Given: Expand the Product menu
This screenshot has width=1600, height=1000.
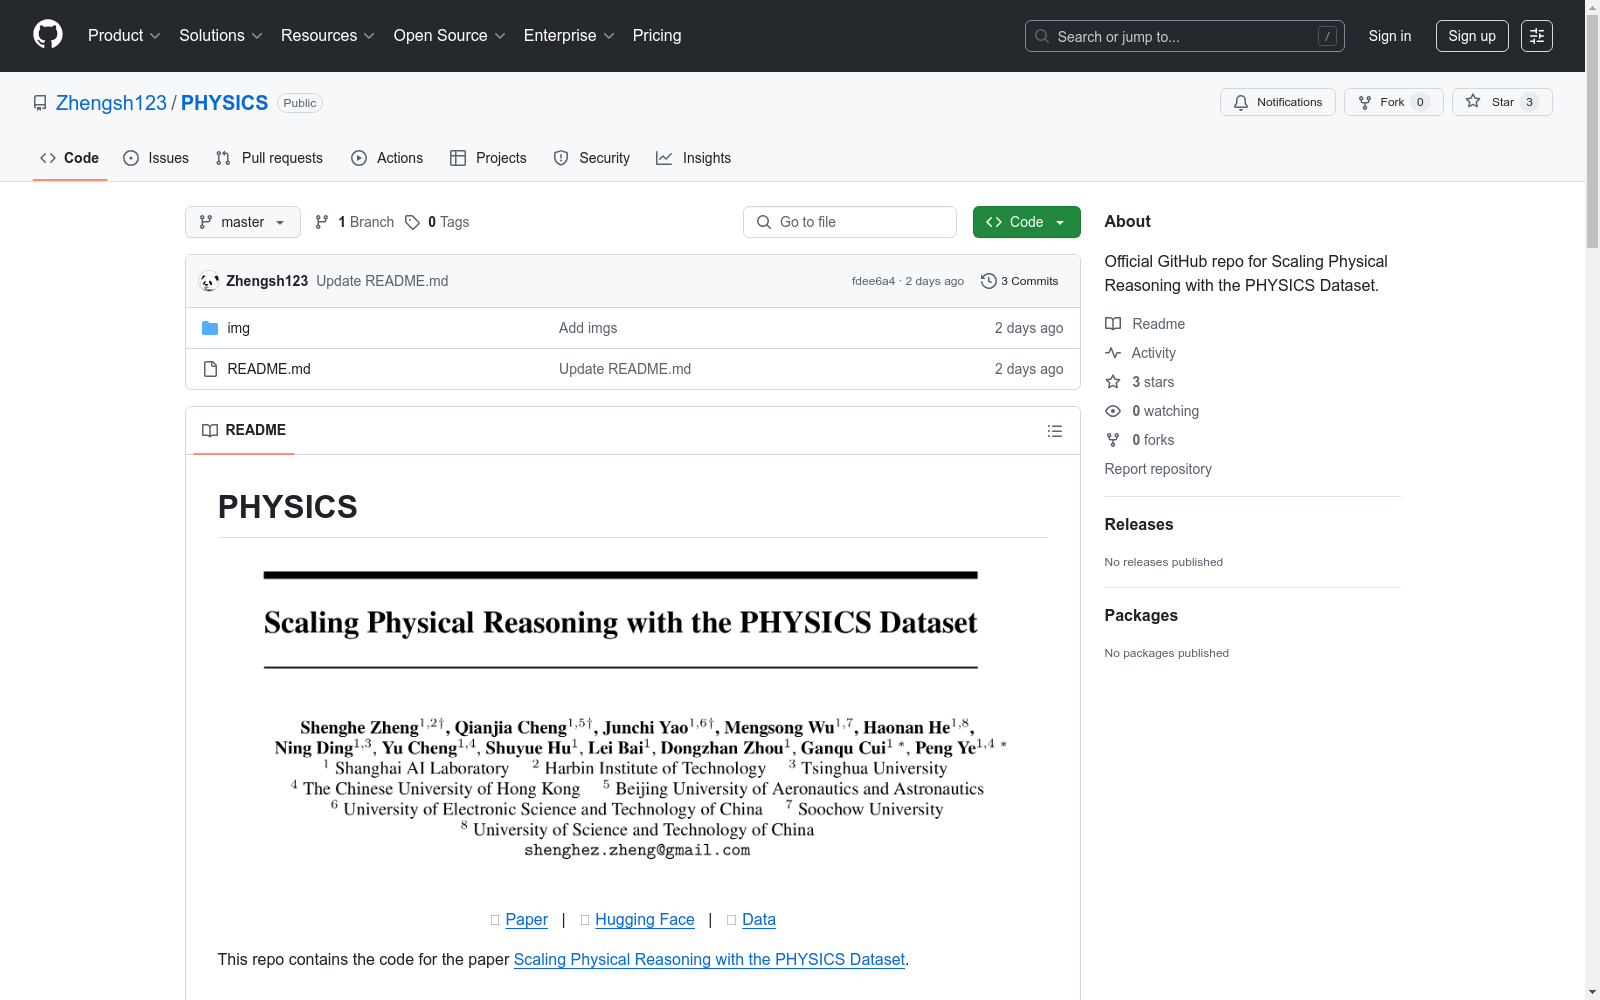Looking at the screenshot, I should pyautogui.click(x=124, y=36).
